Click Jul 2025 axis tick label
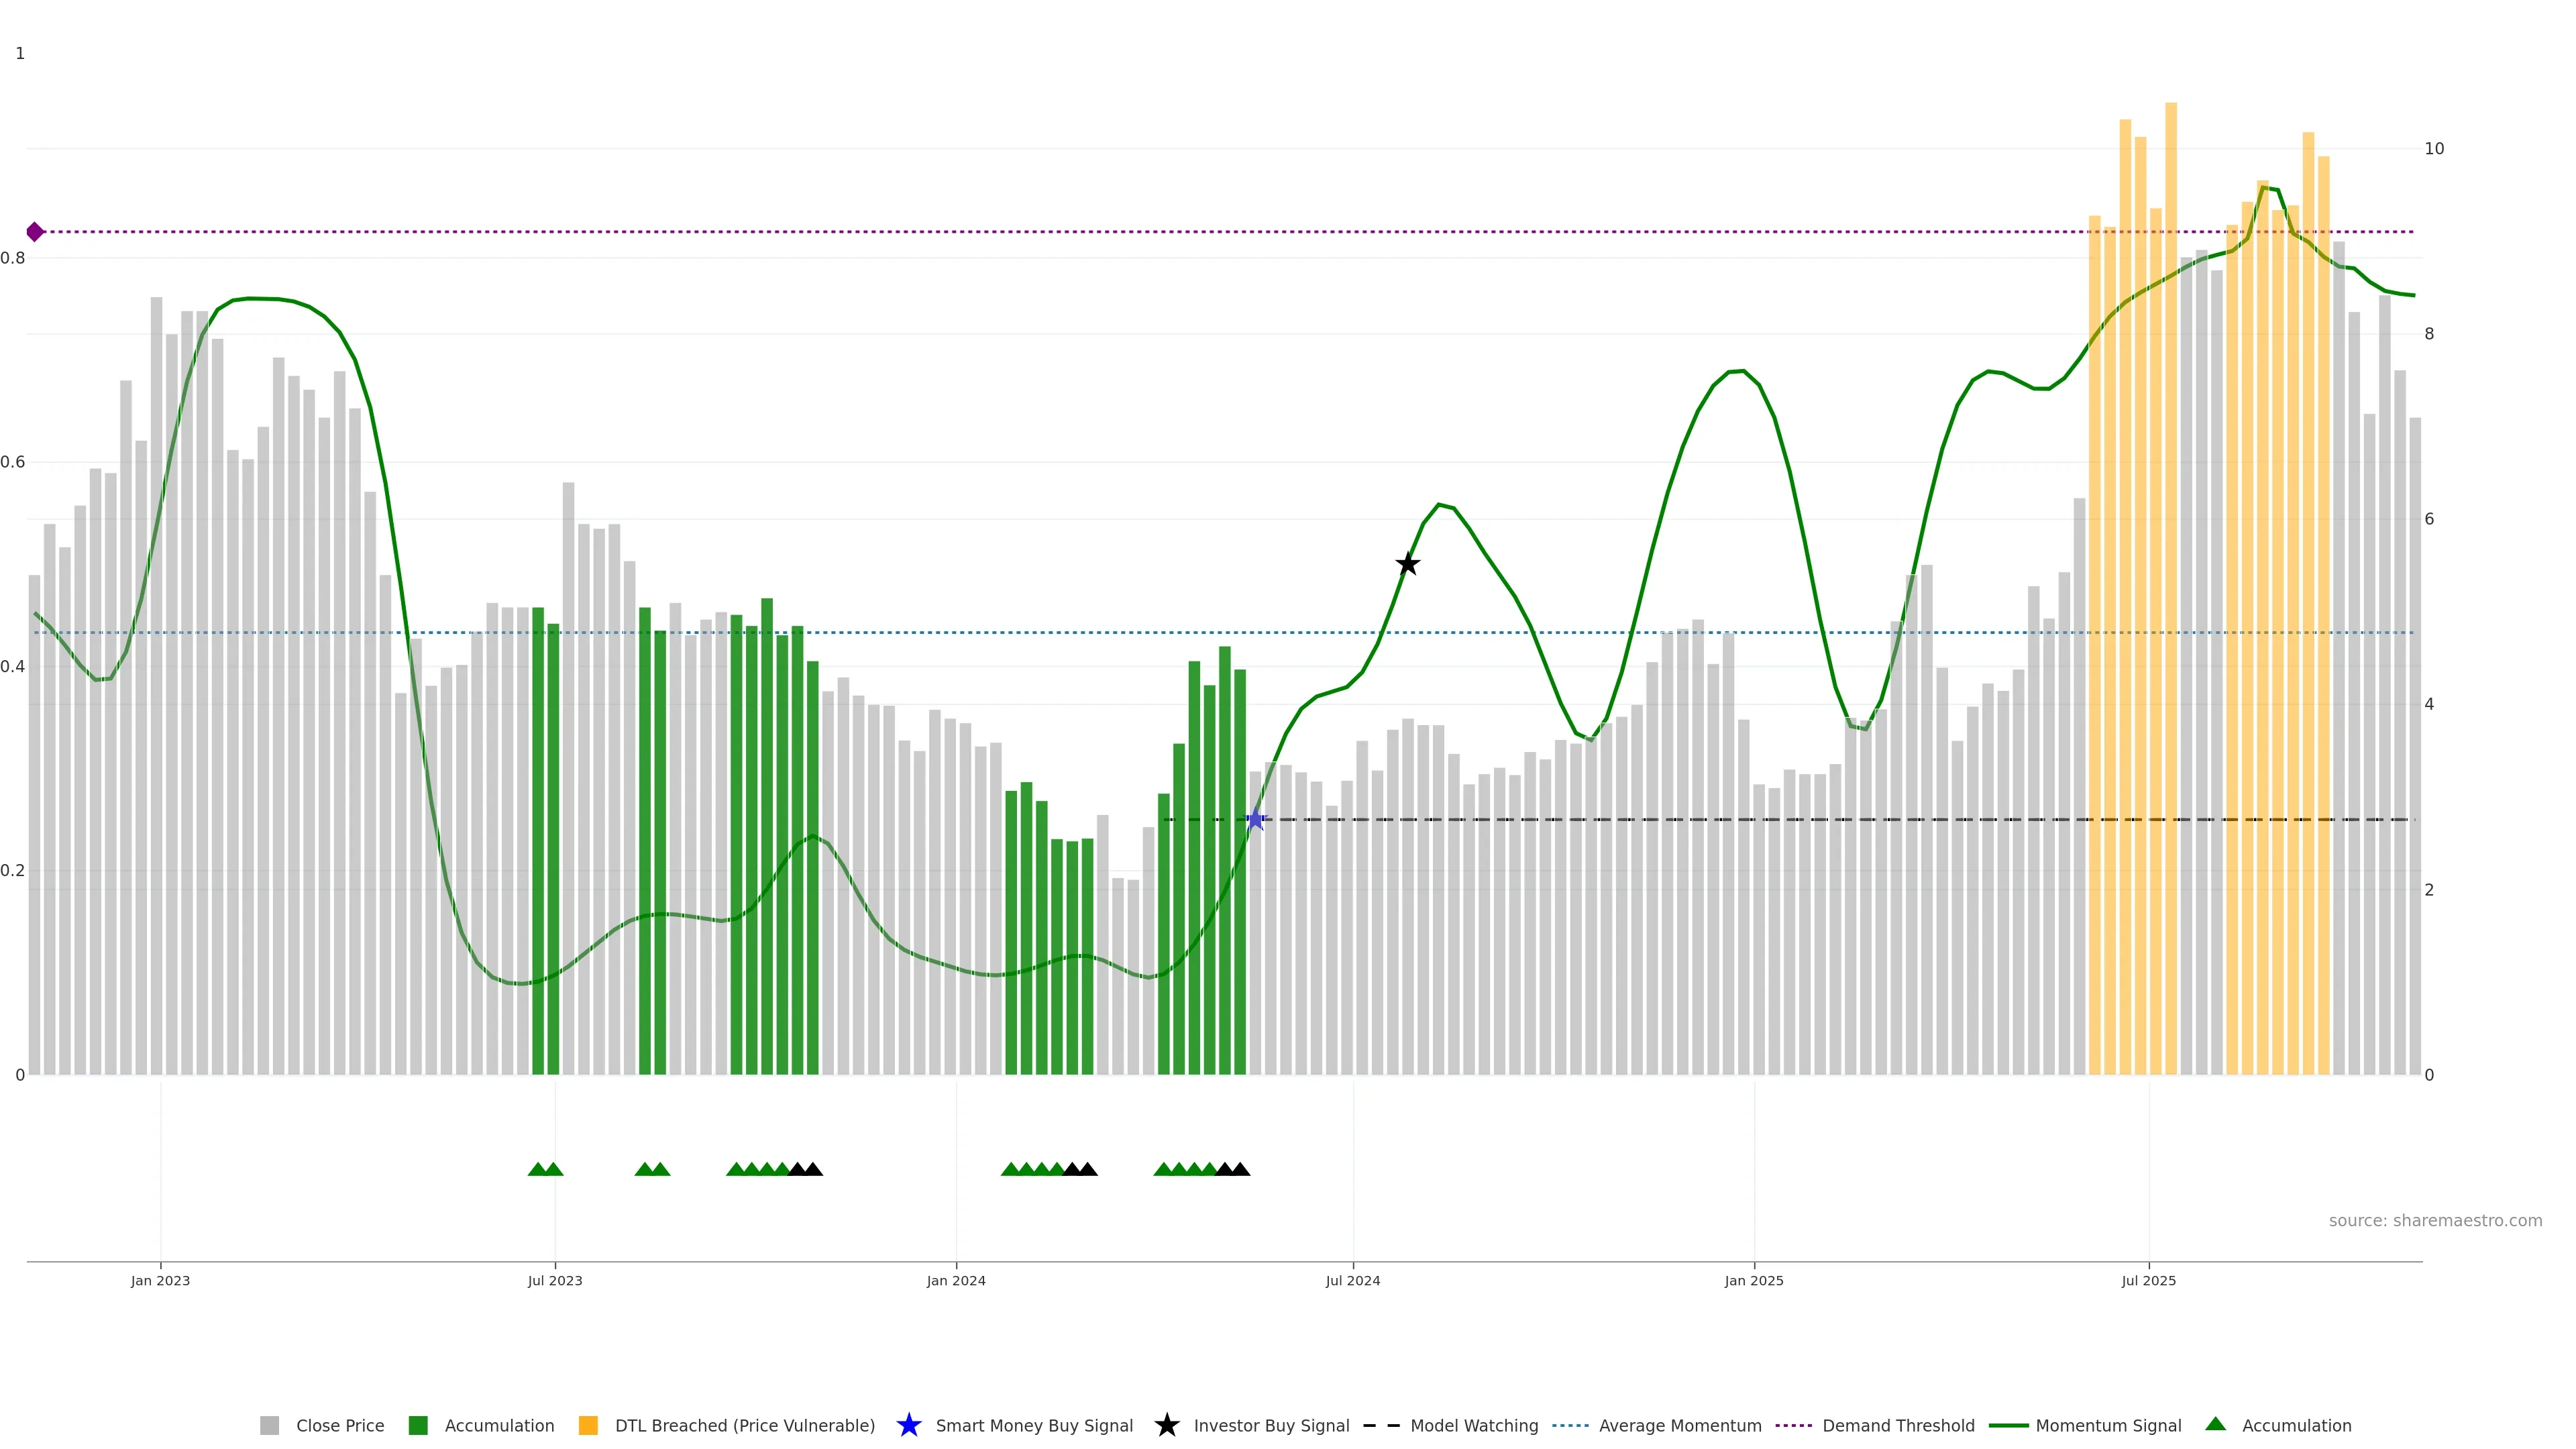This screenshot has height=1449, width=2576. [2148, 1280]
